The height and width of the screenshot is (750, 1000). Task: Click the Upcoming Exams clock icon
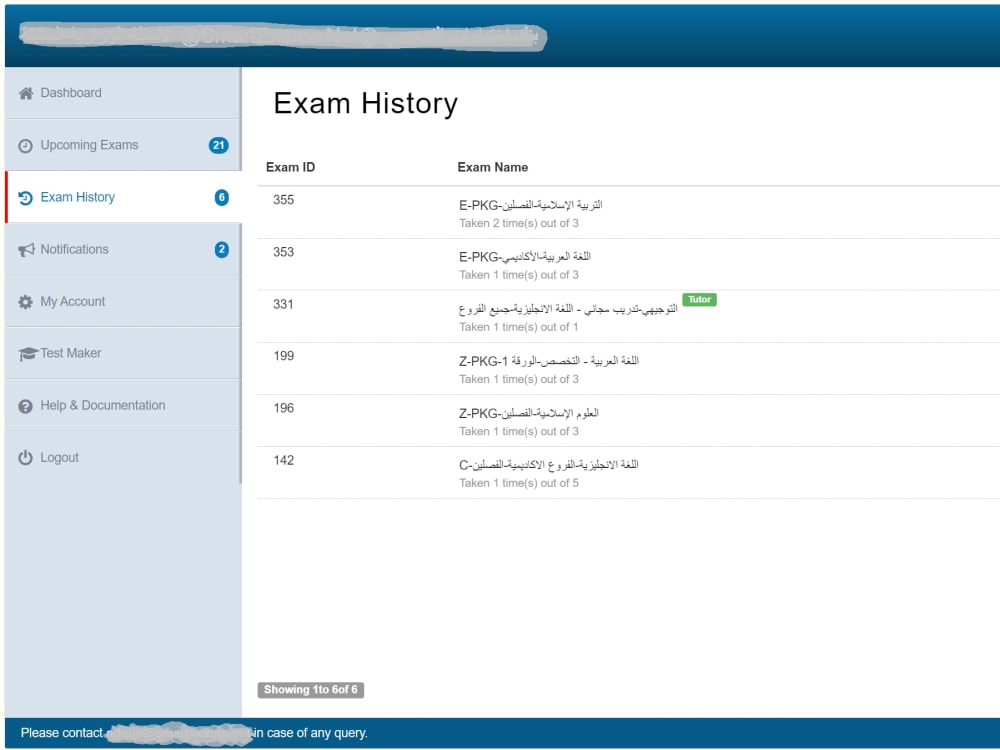tap(26, 145)
